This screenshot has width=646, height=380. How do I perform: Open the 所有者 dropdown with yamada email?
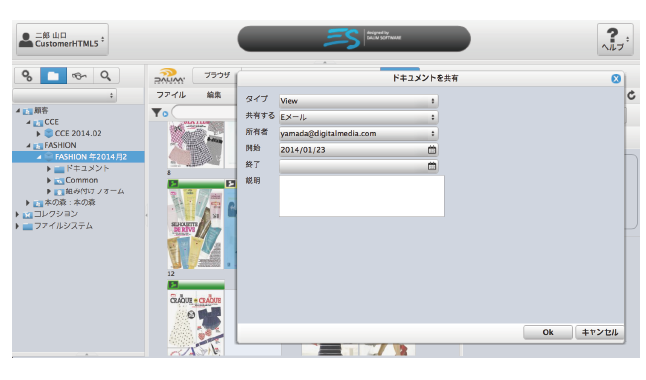(x=358, y=134)
